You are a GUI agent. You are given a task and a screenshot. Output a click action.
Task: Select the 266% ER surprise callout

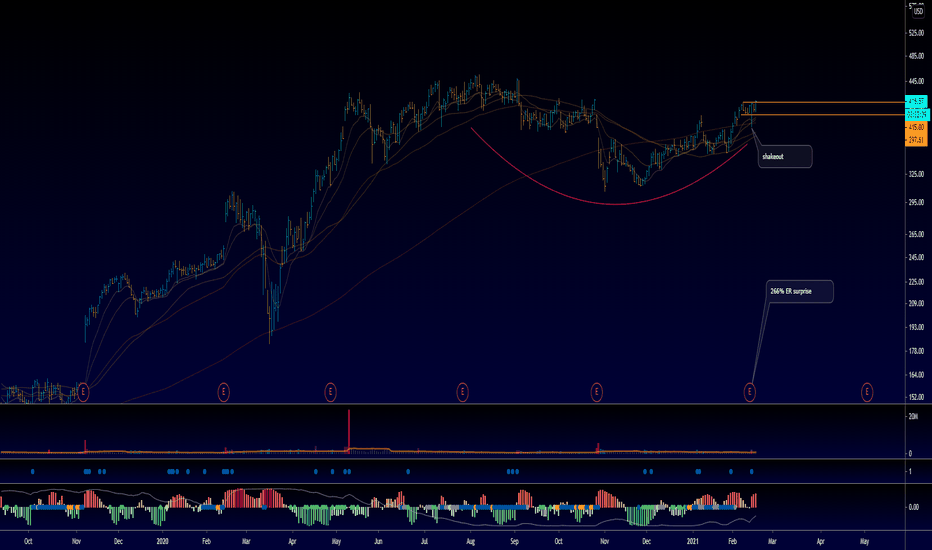[x=799, y=291]
